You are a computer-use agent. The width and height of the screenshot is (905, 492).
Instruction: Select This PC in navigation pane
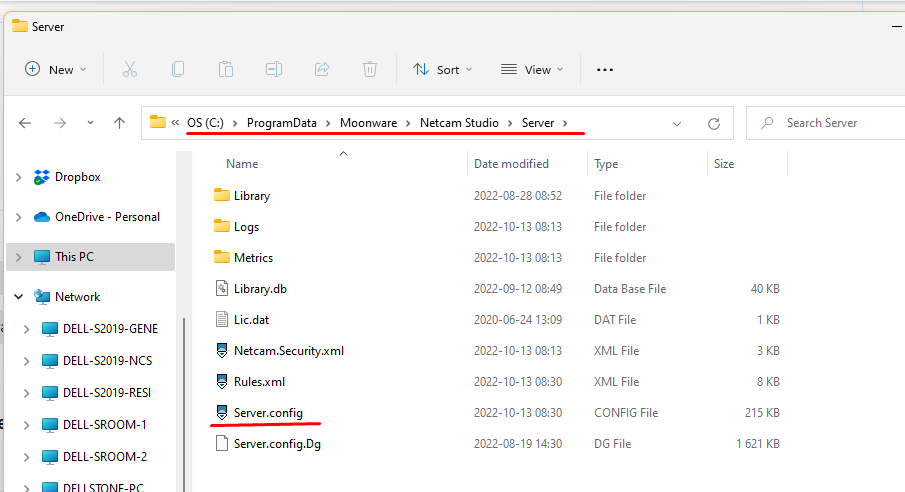tap(74, 257)
